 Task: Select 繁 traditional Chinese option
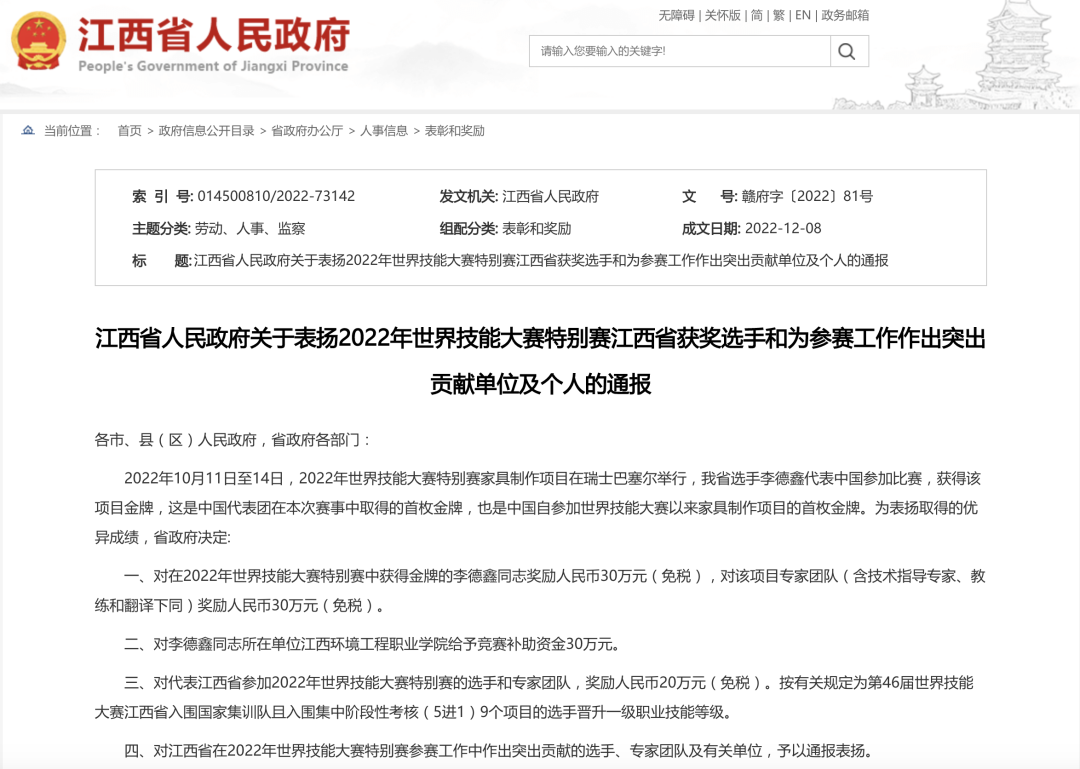tap(779, 15)
